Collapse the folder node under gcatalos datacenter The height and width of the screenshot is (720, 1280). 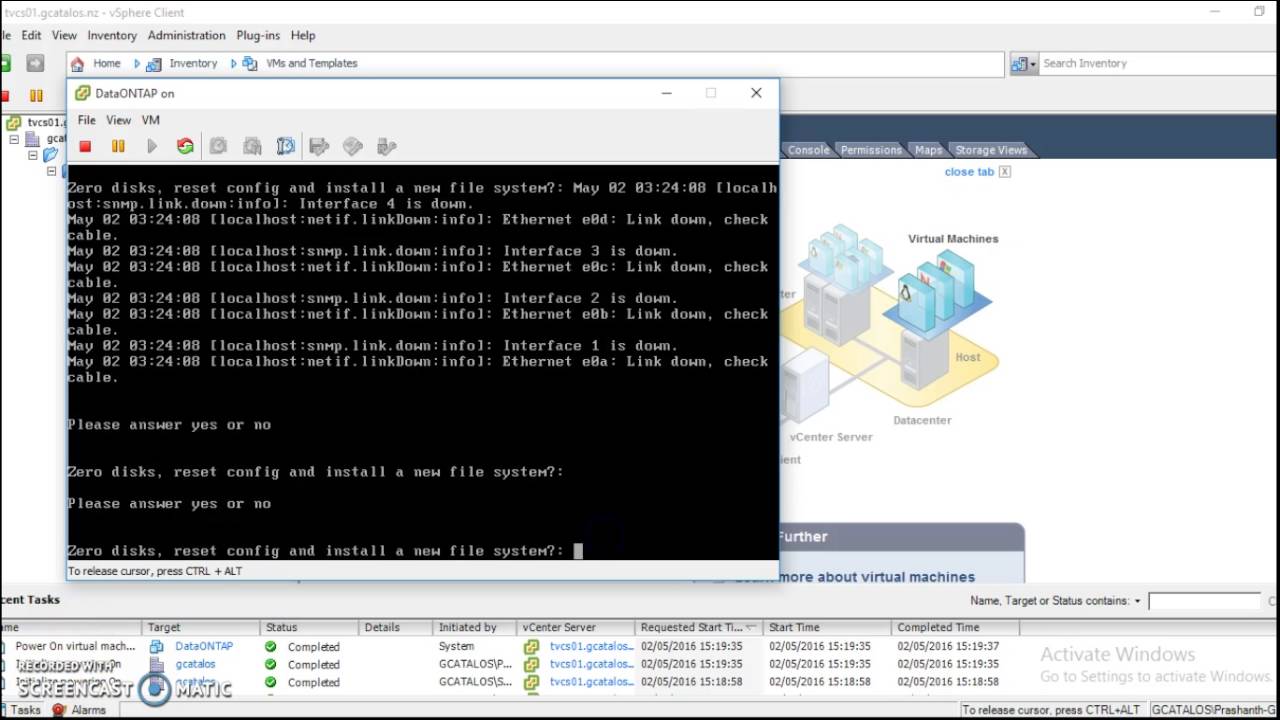click(33, 155)
